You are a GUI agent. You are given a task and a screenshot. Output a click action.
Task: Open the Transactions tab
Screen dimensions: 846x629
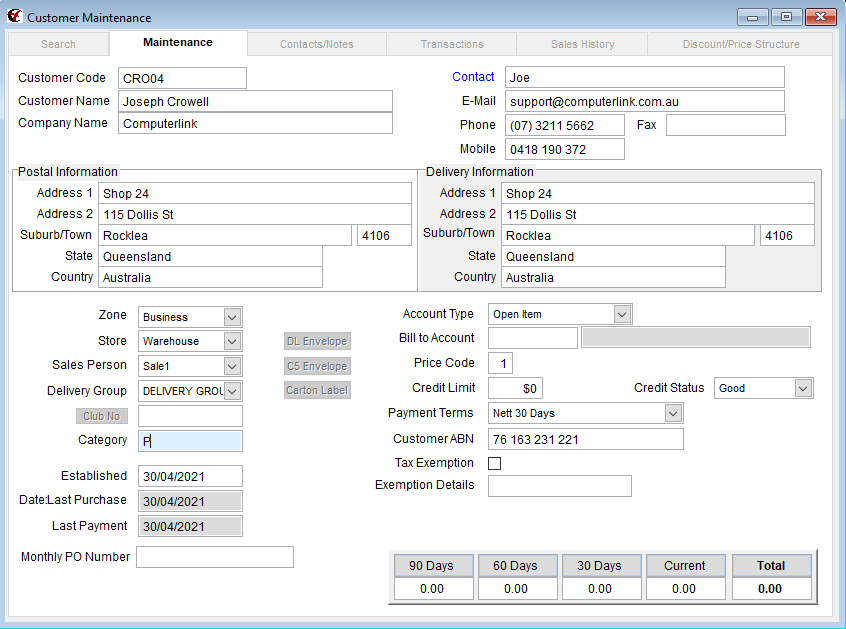(452, 44)
